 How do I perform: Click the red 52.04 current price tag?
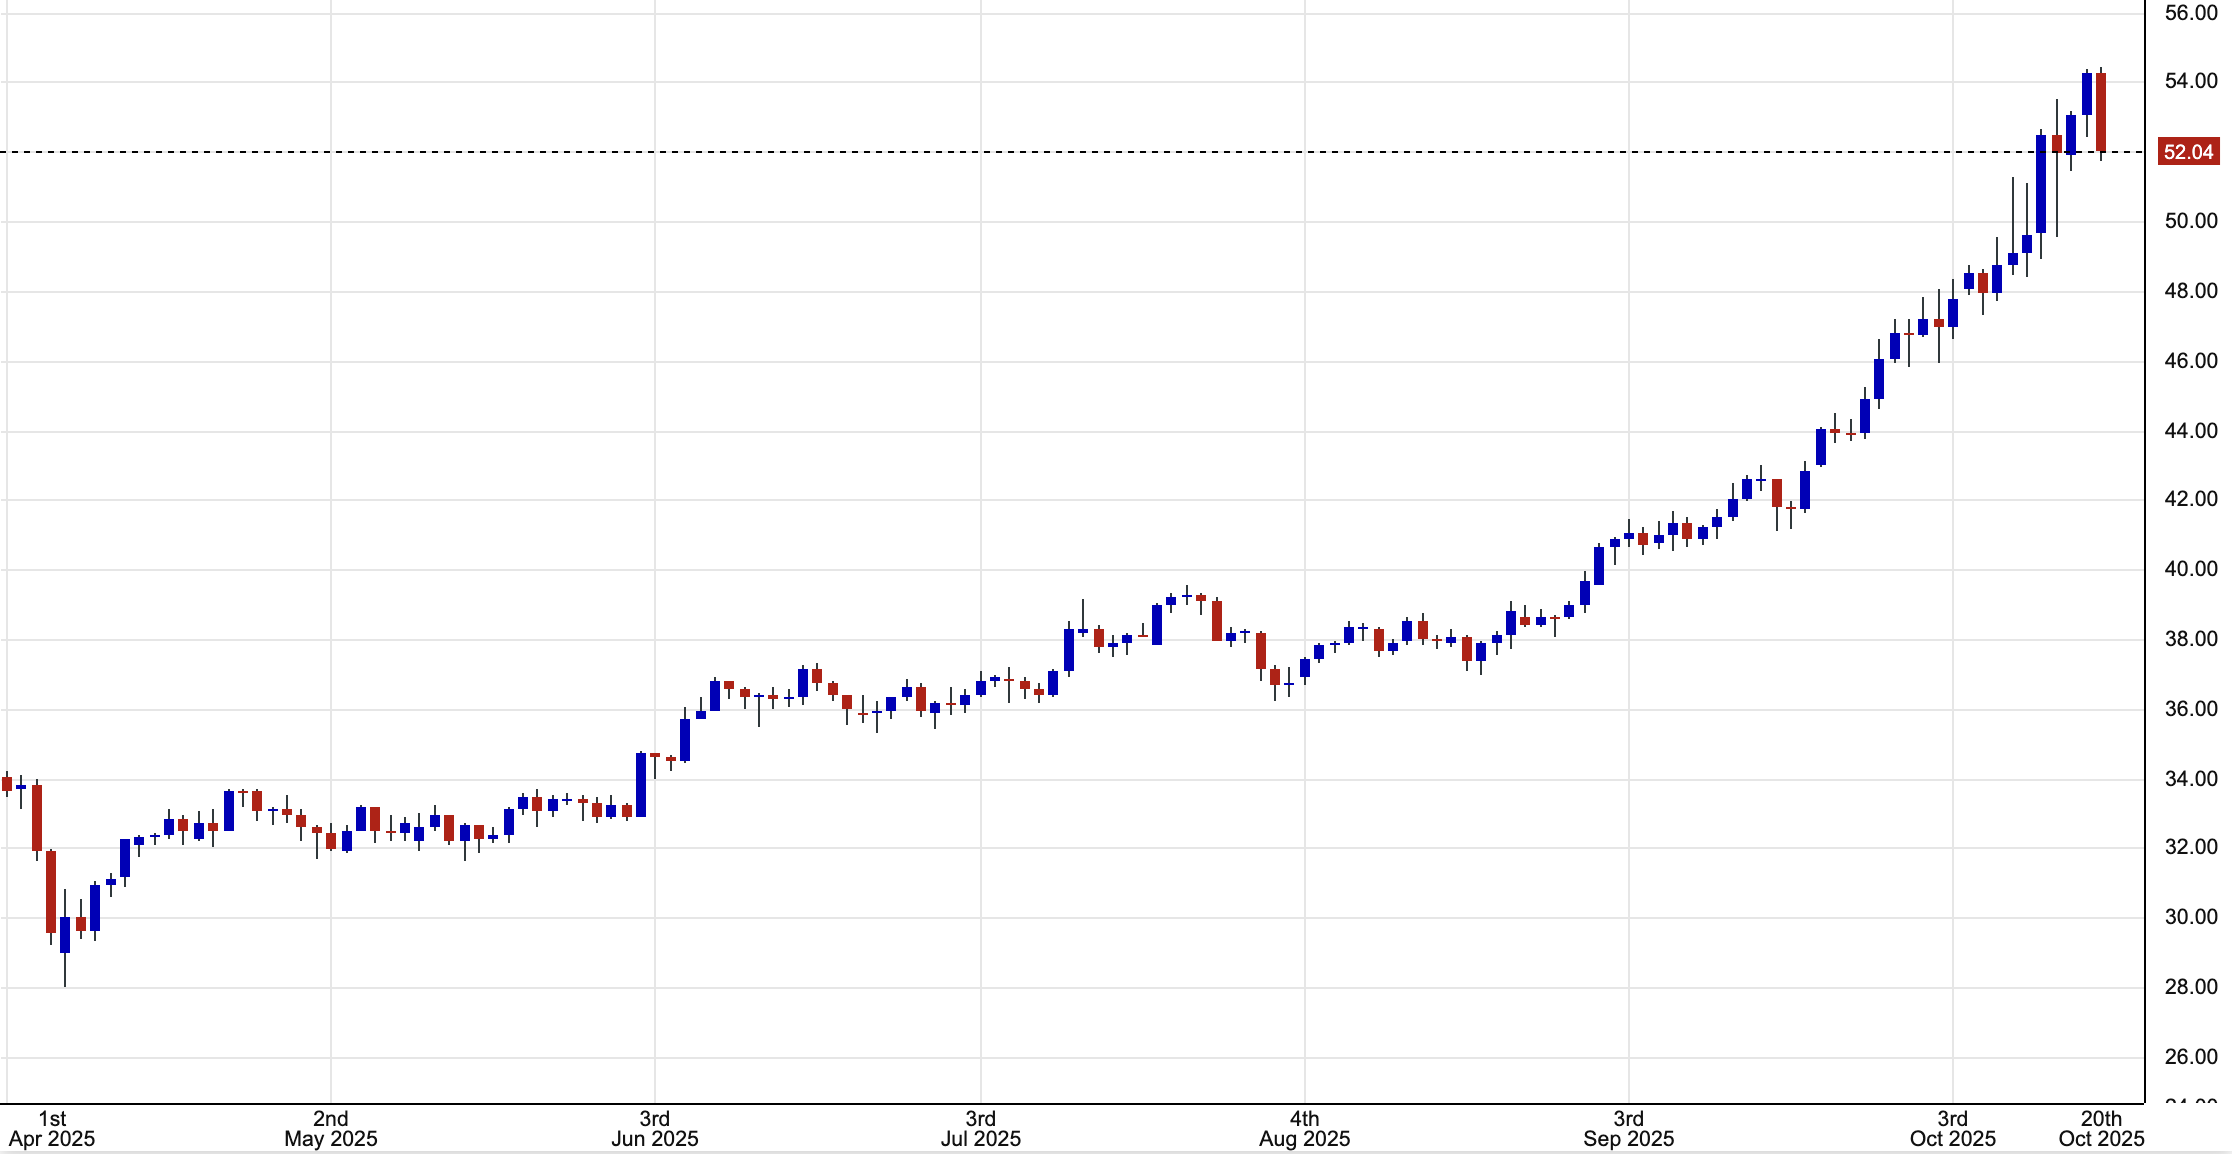[2188, 152]
